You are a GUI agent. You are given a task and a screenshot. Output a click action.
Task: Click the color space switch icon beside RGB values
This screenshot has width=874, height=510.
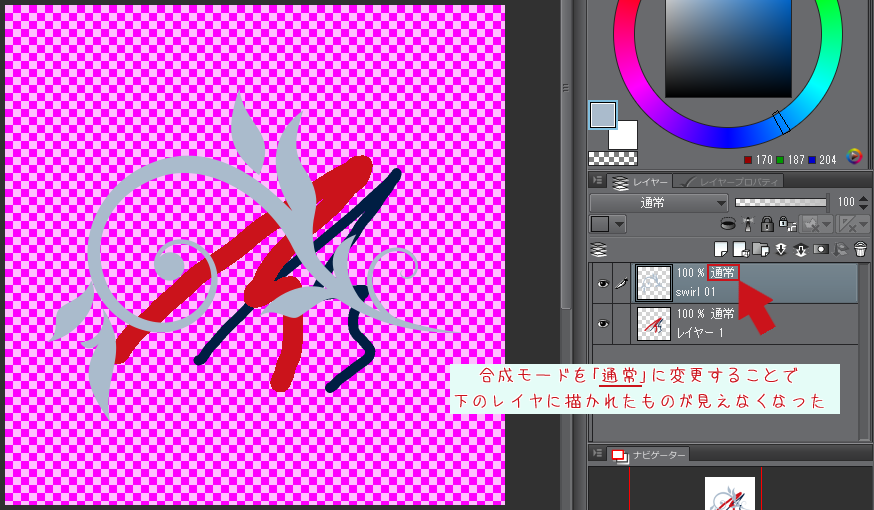854,157
